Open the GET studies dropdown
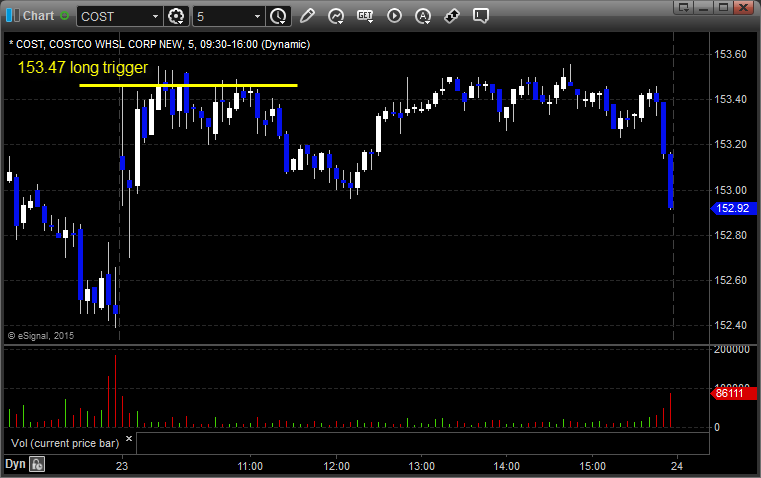 [365, 16]
